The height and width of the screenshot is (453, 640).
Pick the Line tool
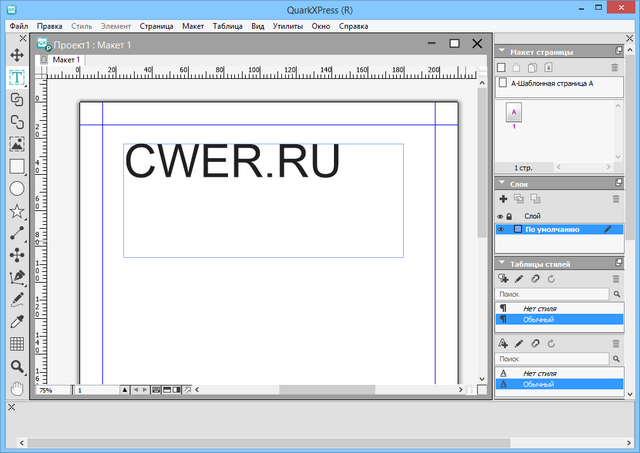[x=16, y=234]
